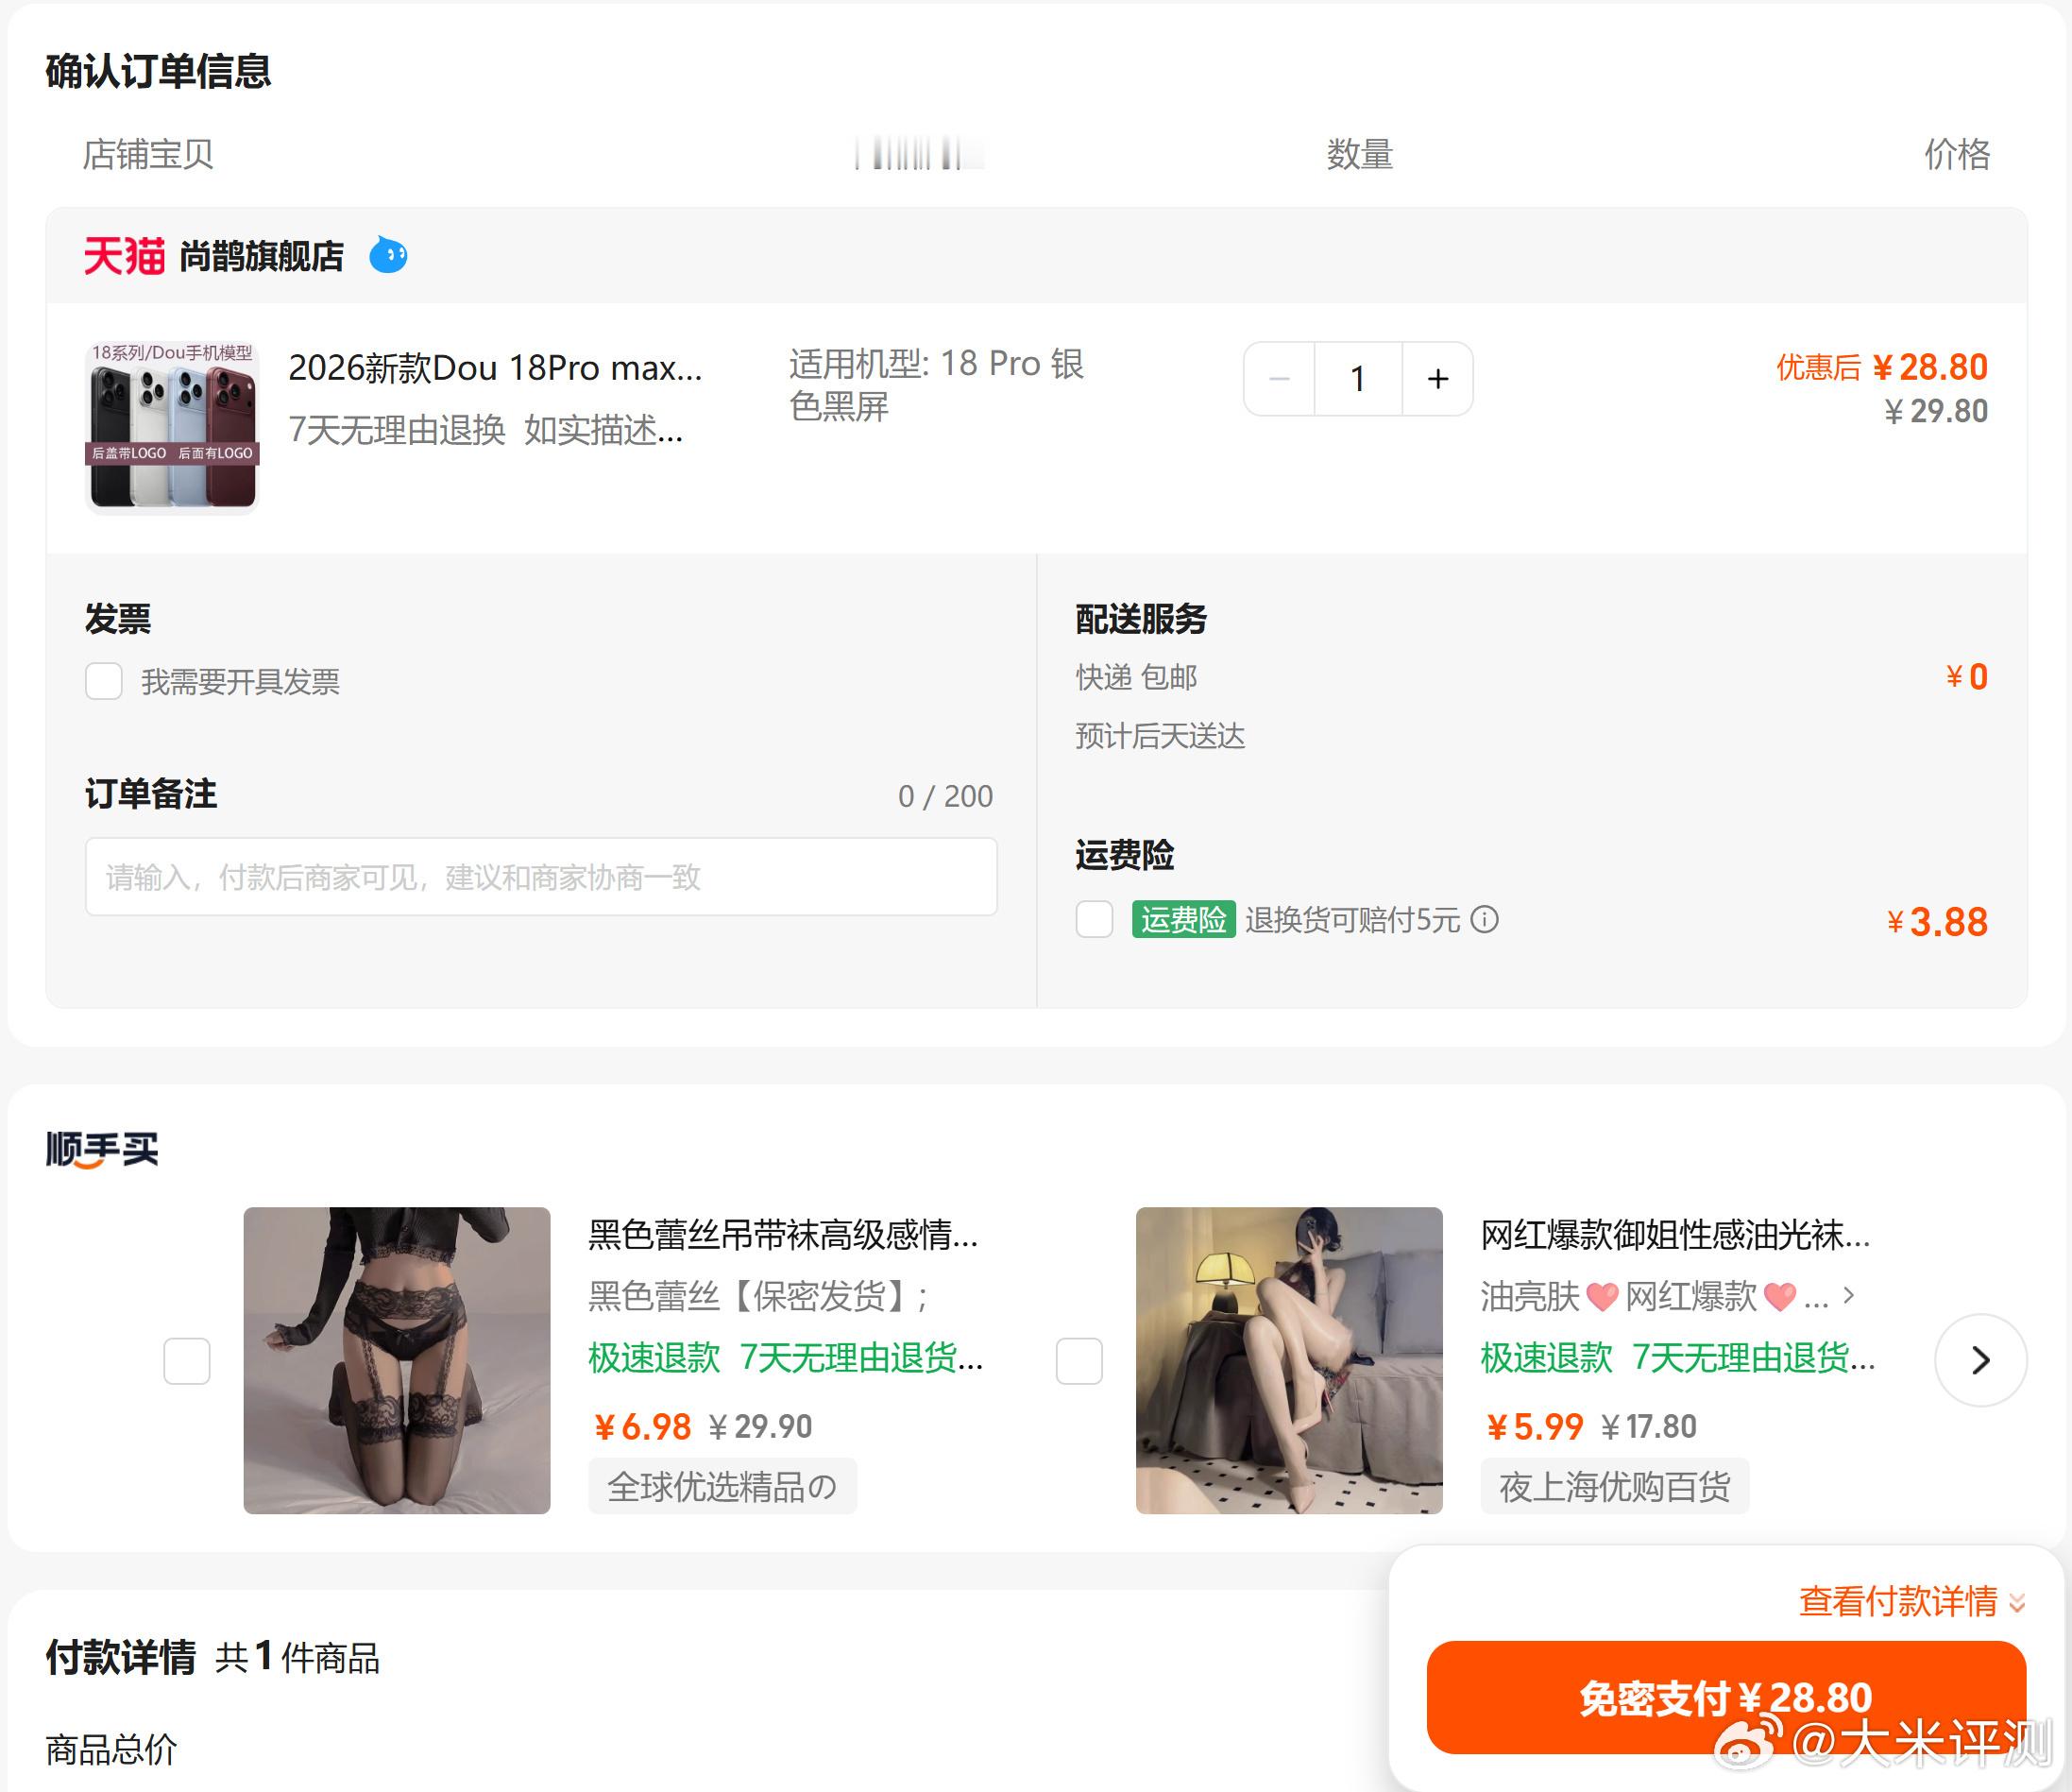The width and height of the screenshot is (2072, 1792).
Task: Select the 网红爆款御姐 add-on checkbox
Action: tap(1079, 1361)
